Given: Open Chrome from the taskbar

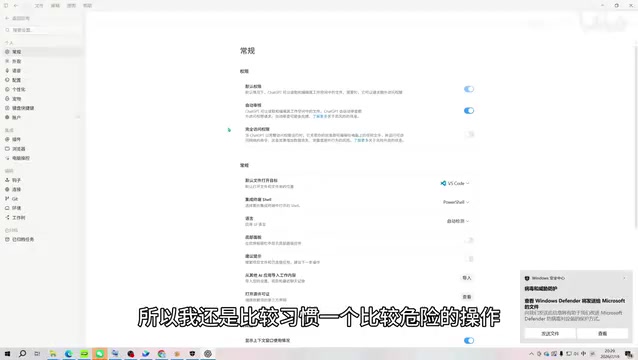Looking at the screenshot, I should coord(162,353).
